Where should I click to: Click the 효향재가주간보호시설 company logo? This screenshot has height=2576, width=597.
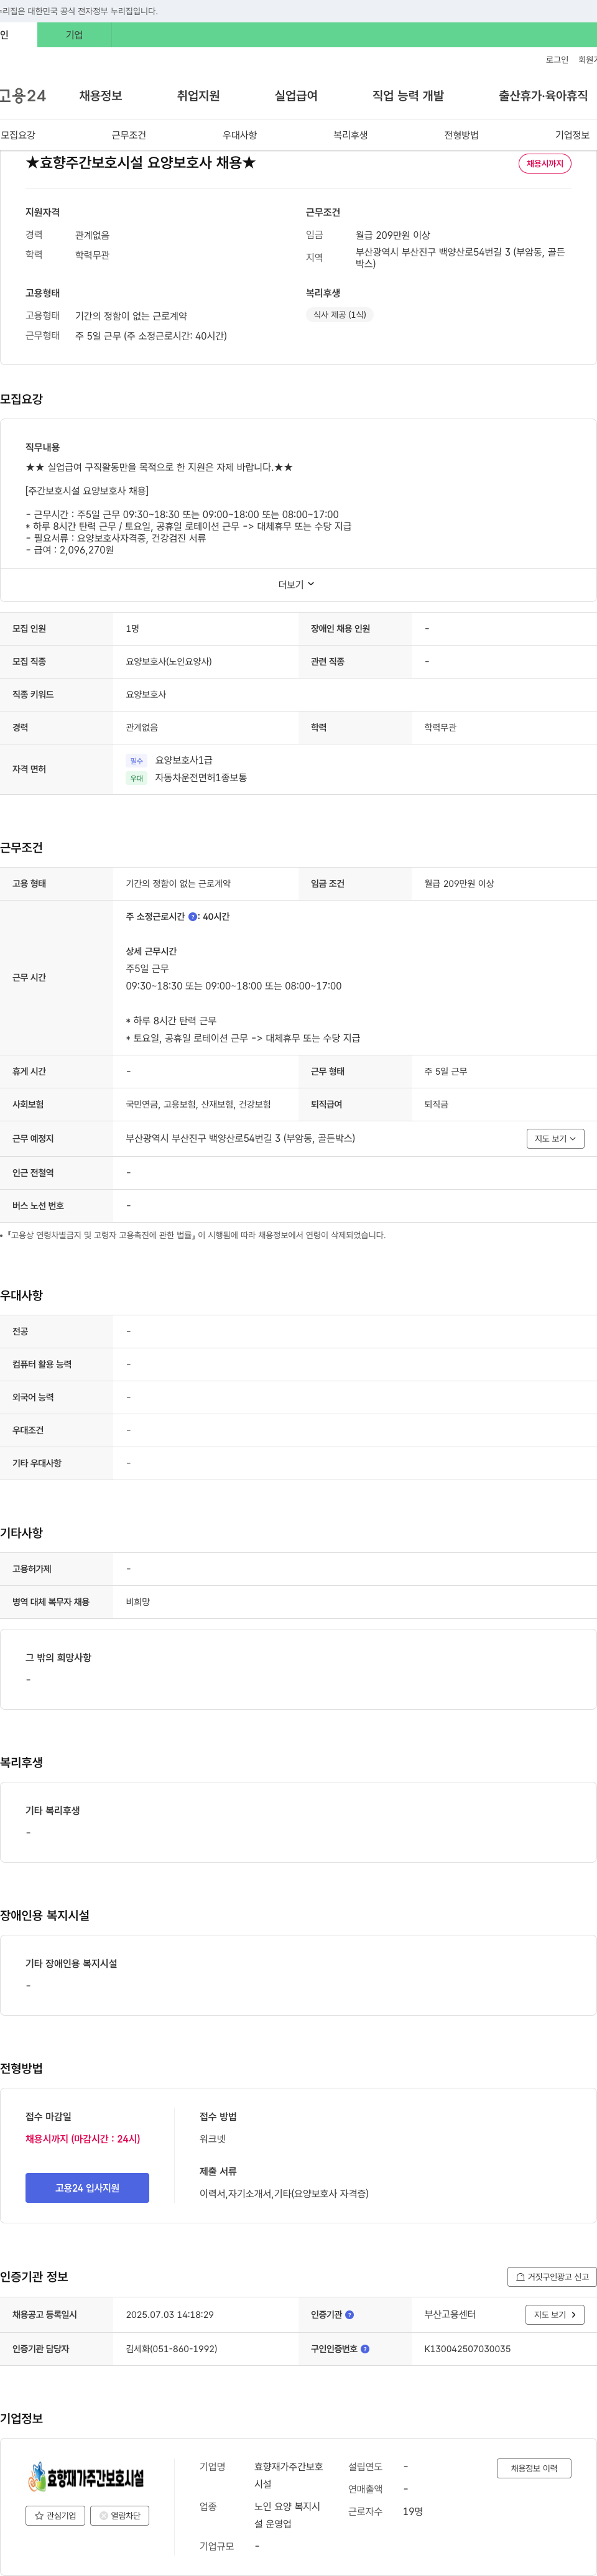pyautogui.click(x=87, y=2478)
